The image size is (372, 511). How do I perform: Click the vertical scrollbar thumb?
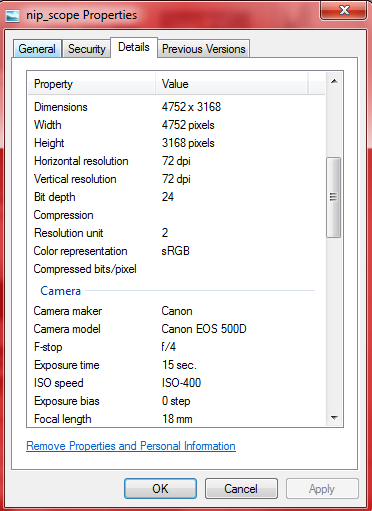click(333, 197)
